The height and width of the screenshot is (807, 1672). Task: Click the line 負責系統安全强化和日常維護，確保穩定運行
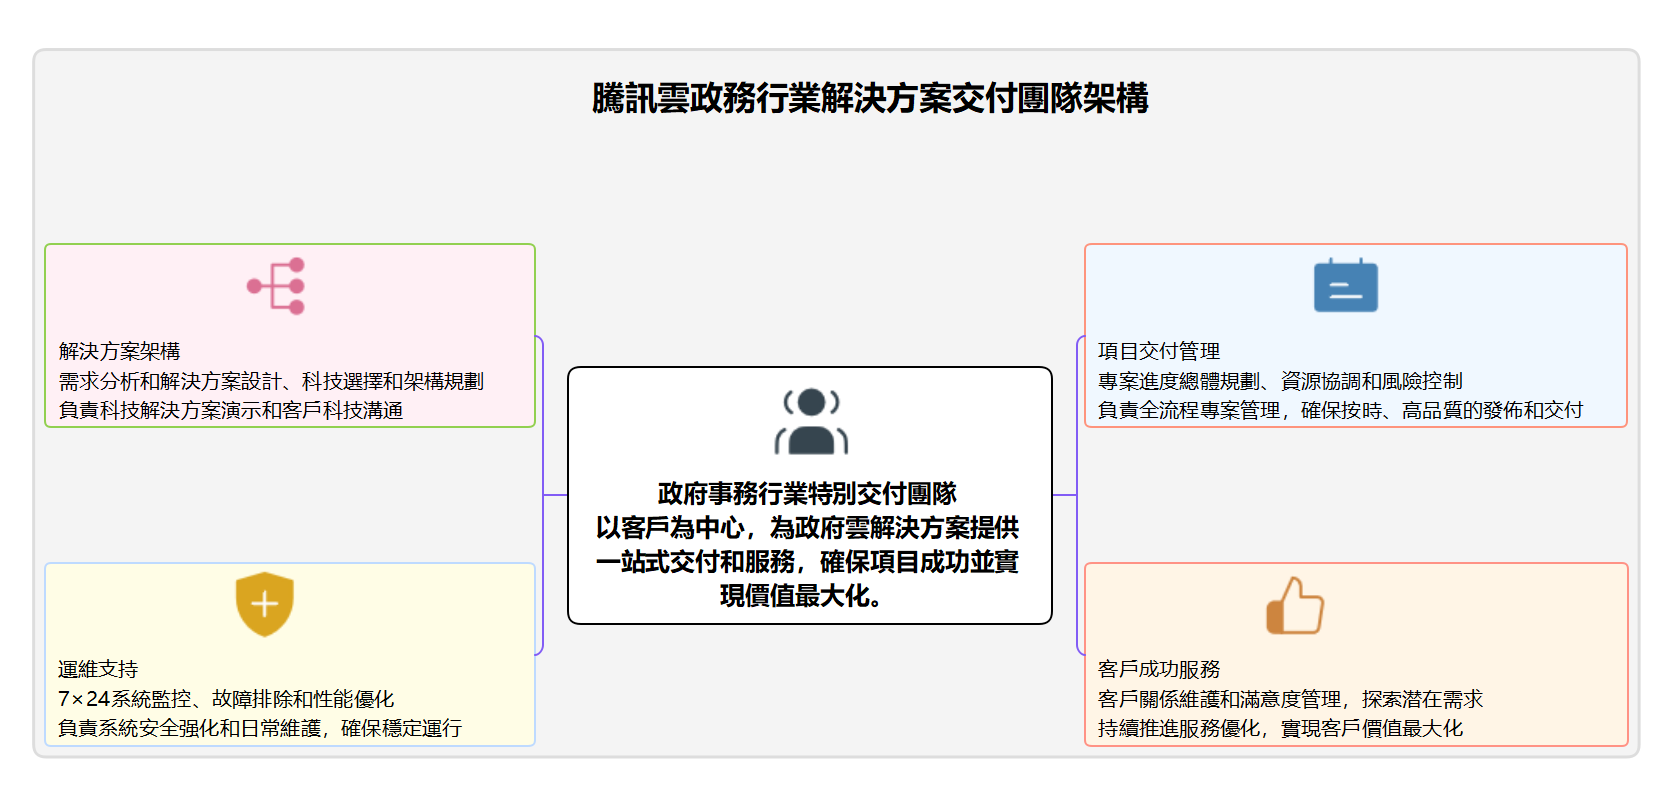(260, 728)
